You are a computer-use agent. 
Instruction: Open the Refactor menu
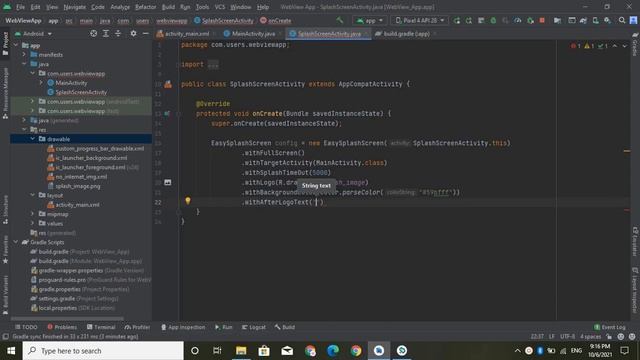[x=145, y=7]
